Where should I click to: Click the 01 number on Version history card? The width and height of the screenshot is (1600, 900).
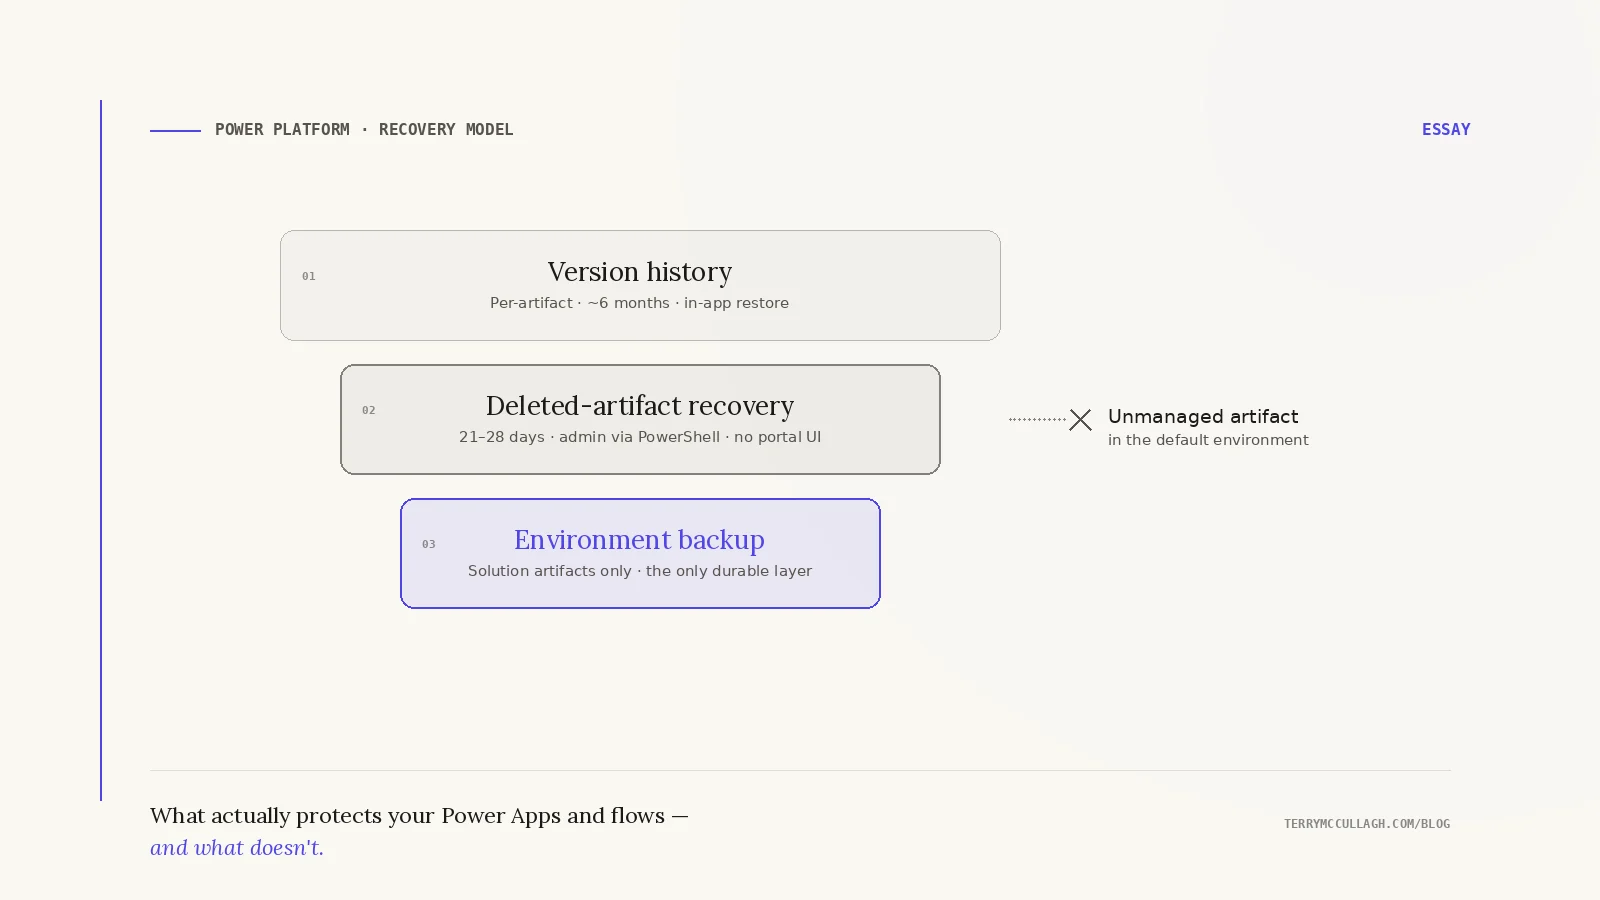(309, 276)
